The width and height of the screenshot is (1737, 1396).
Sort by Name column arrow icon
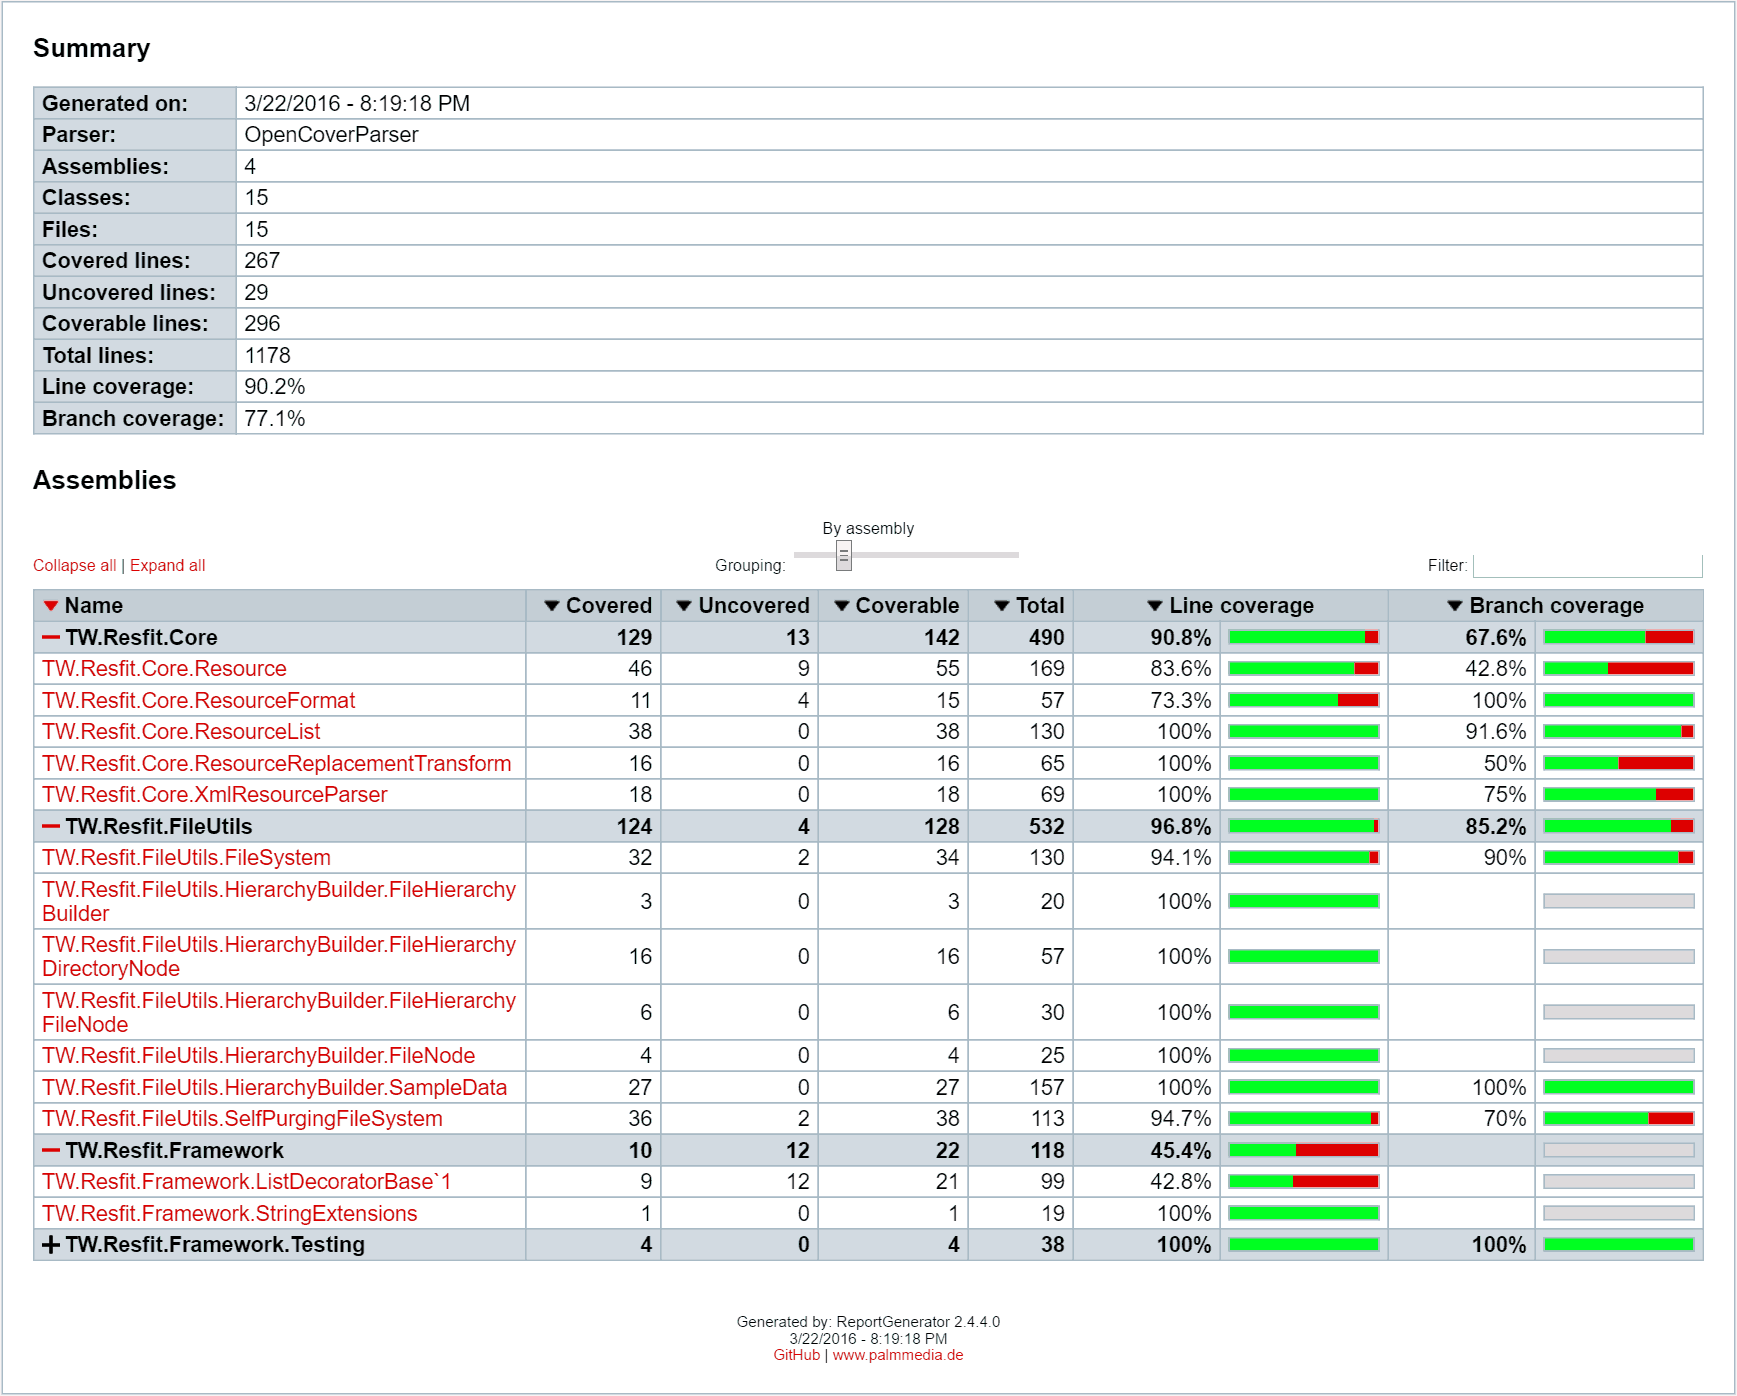pyautogui.click(x=51, y=606)
